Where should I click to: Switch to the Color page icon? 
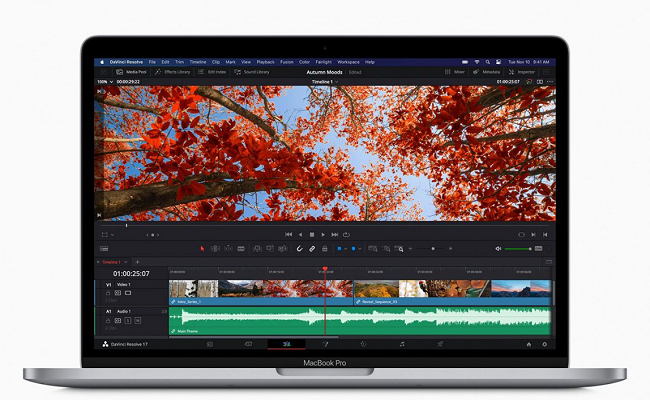[363, 344]
